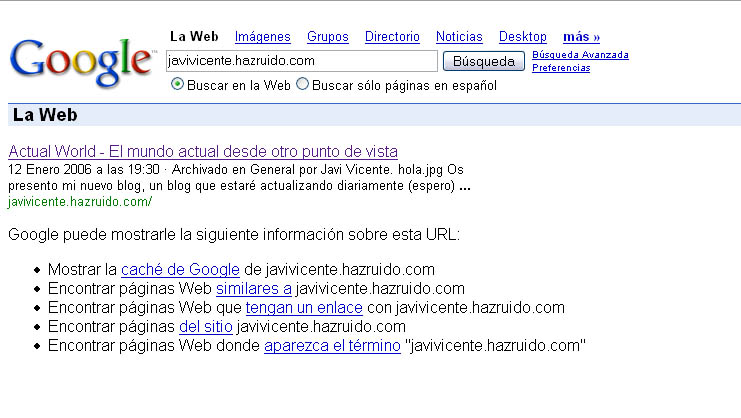Select Buscar sólo páginas en español radio

pos(302,85)
